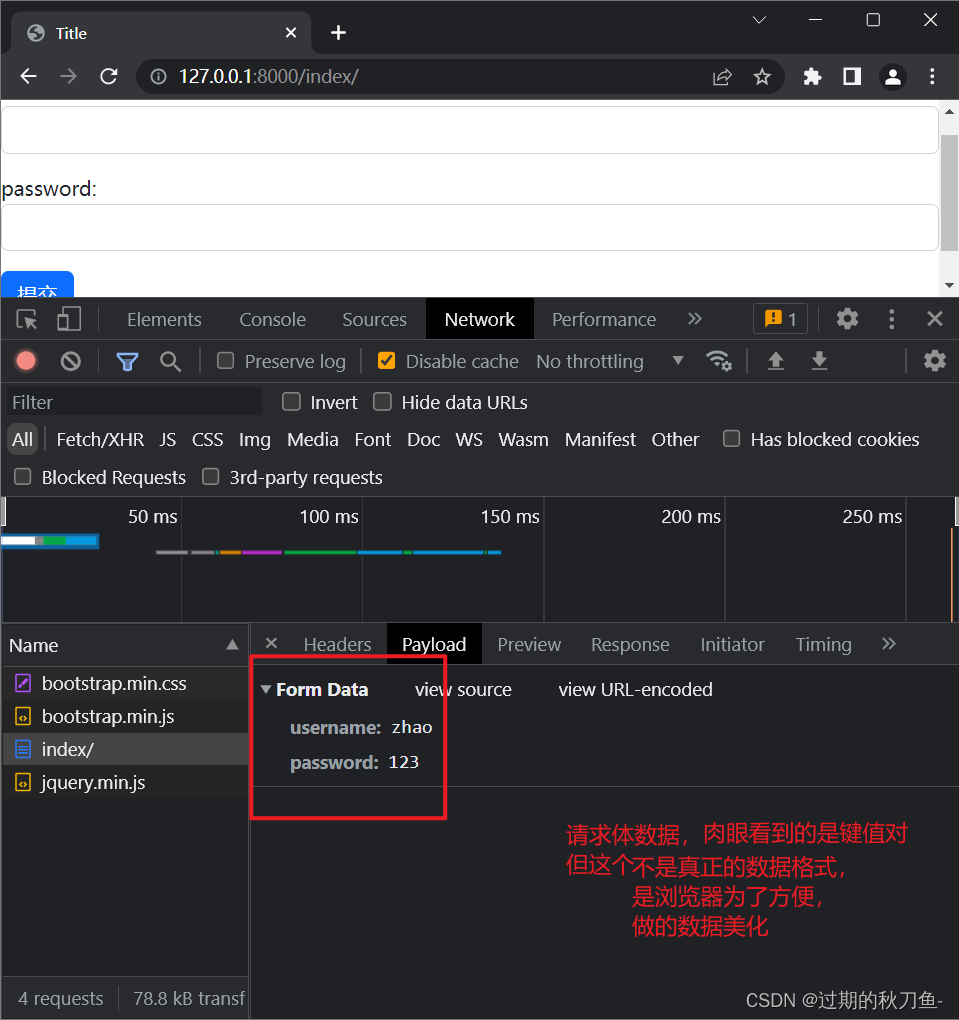The height and width of the screenshot is (1020, 959).
Task: Close the Title browser tab
Action: 291,33
